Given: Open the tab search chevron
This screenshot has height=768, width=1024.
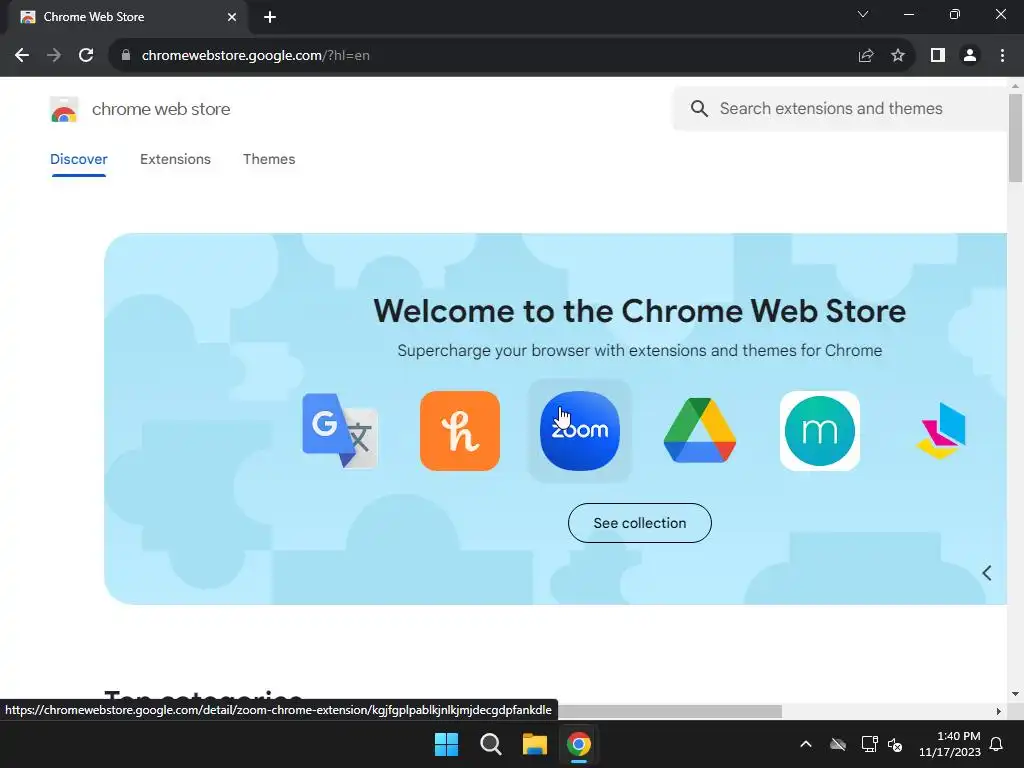Looking at the screenshot, I should [x=863, y=14].
